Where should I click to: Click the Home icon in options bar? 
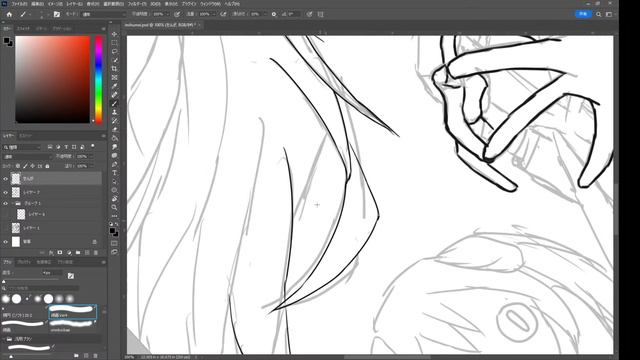click(9, 14)
